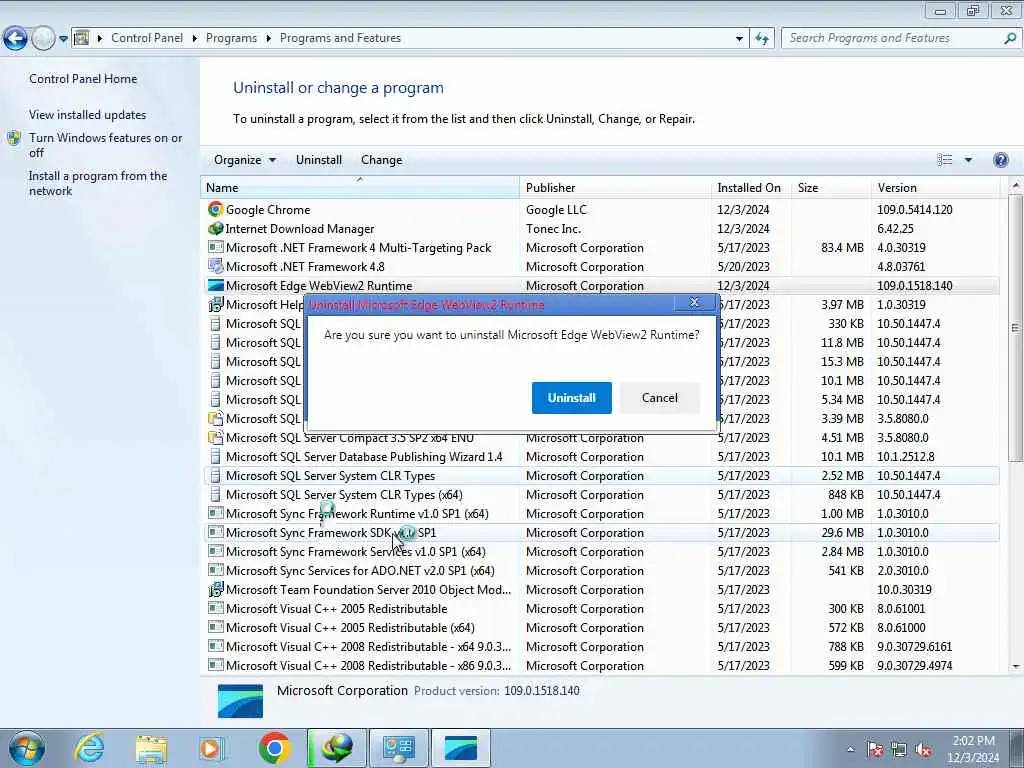
Task: Open the Help question mark icon
Action: tap(1000, 160)
